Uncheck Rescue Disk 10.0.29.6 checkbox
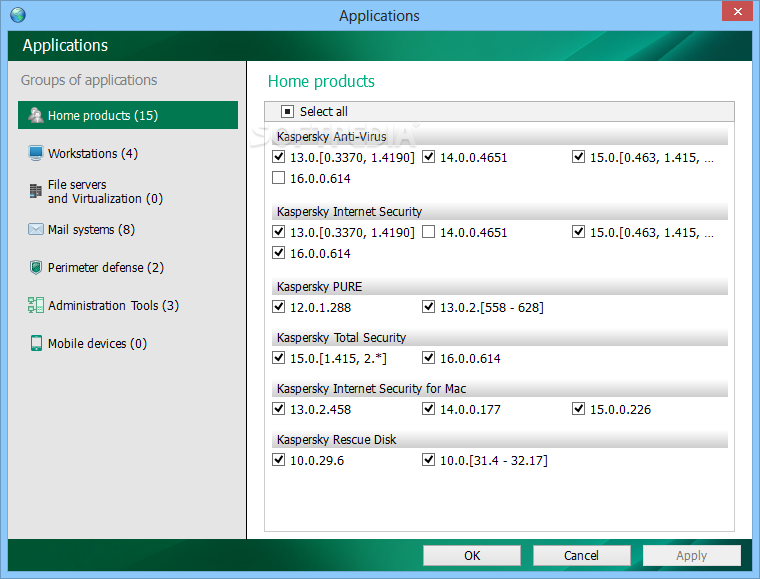This screenshot has height=579, width=760. (x=278, y=459)
